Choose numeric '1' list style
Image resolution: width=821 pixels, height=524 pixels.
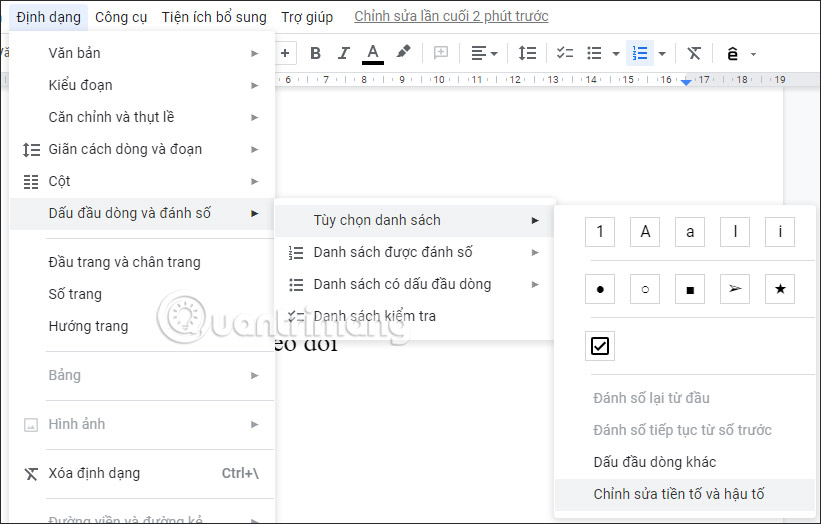click(600, 231)
